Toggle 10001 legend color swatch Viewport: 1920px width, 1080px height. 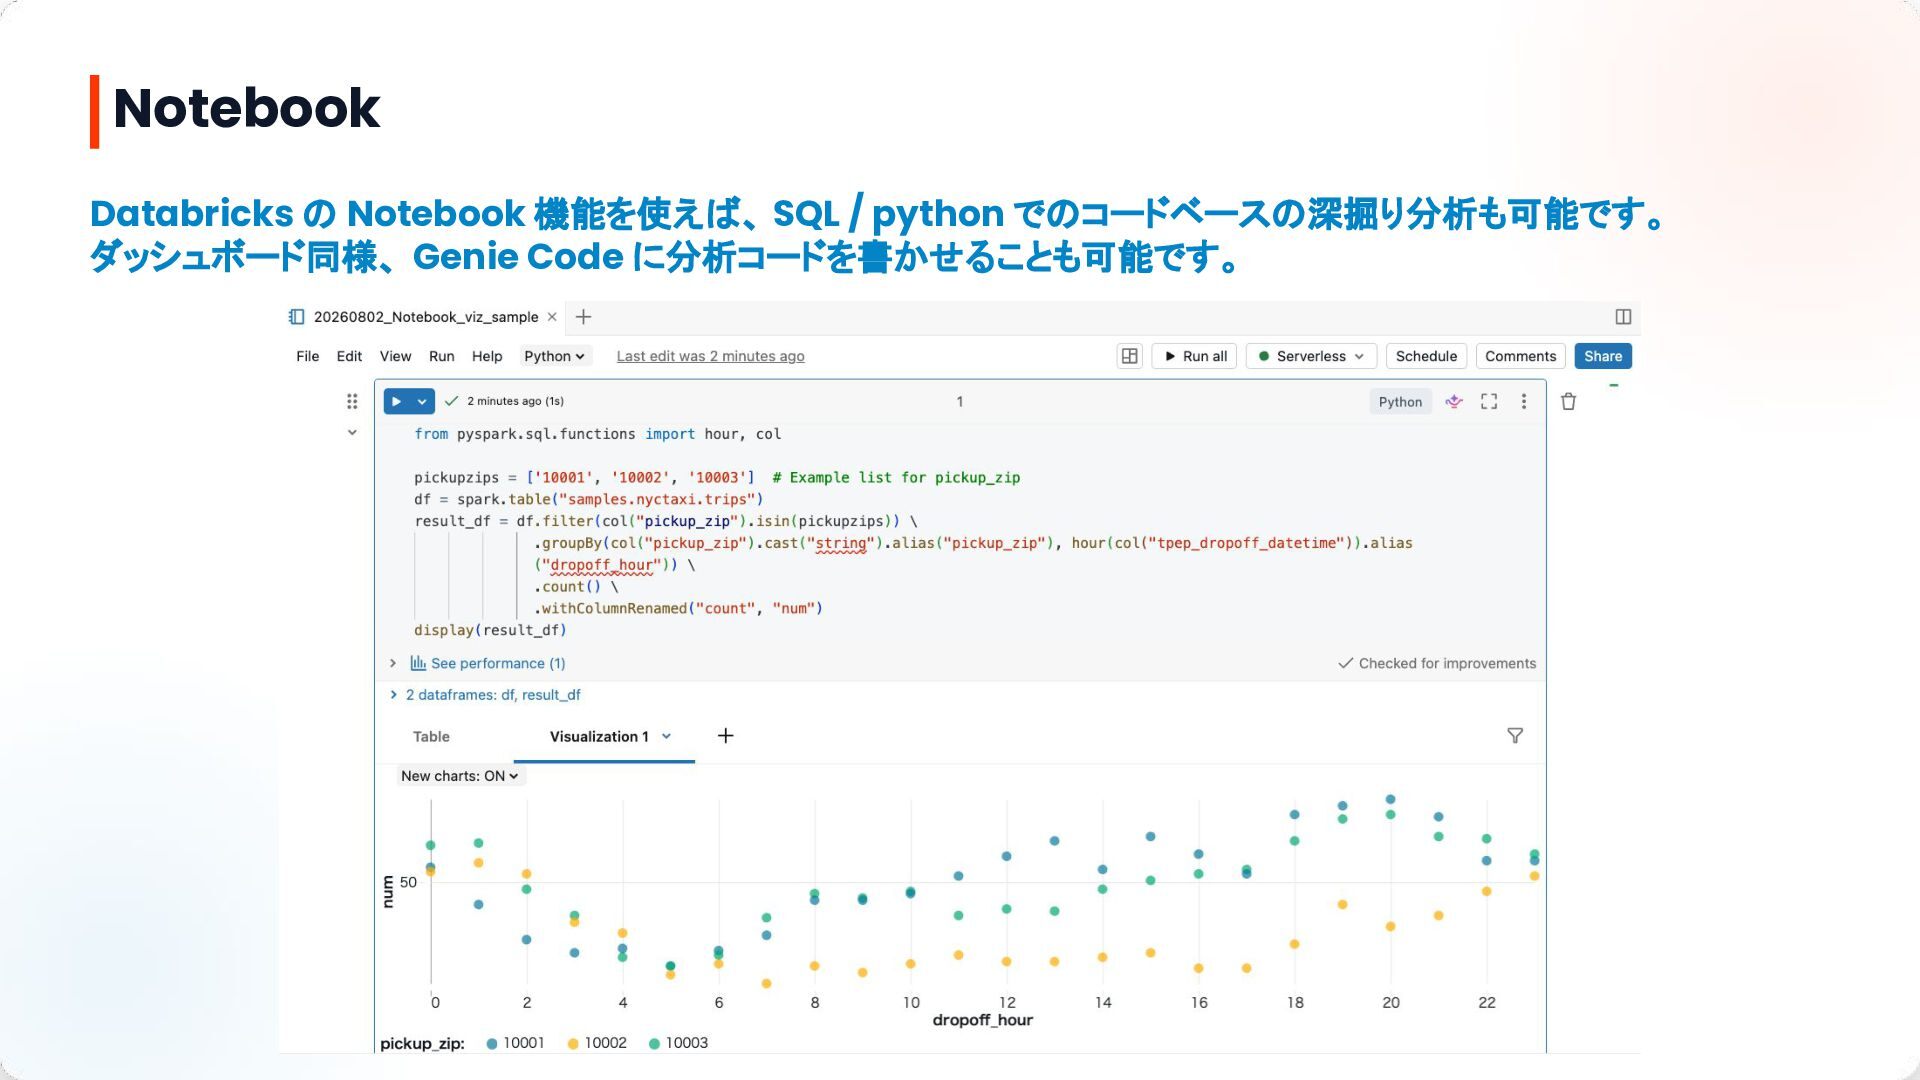point(492,1044)
